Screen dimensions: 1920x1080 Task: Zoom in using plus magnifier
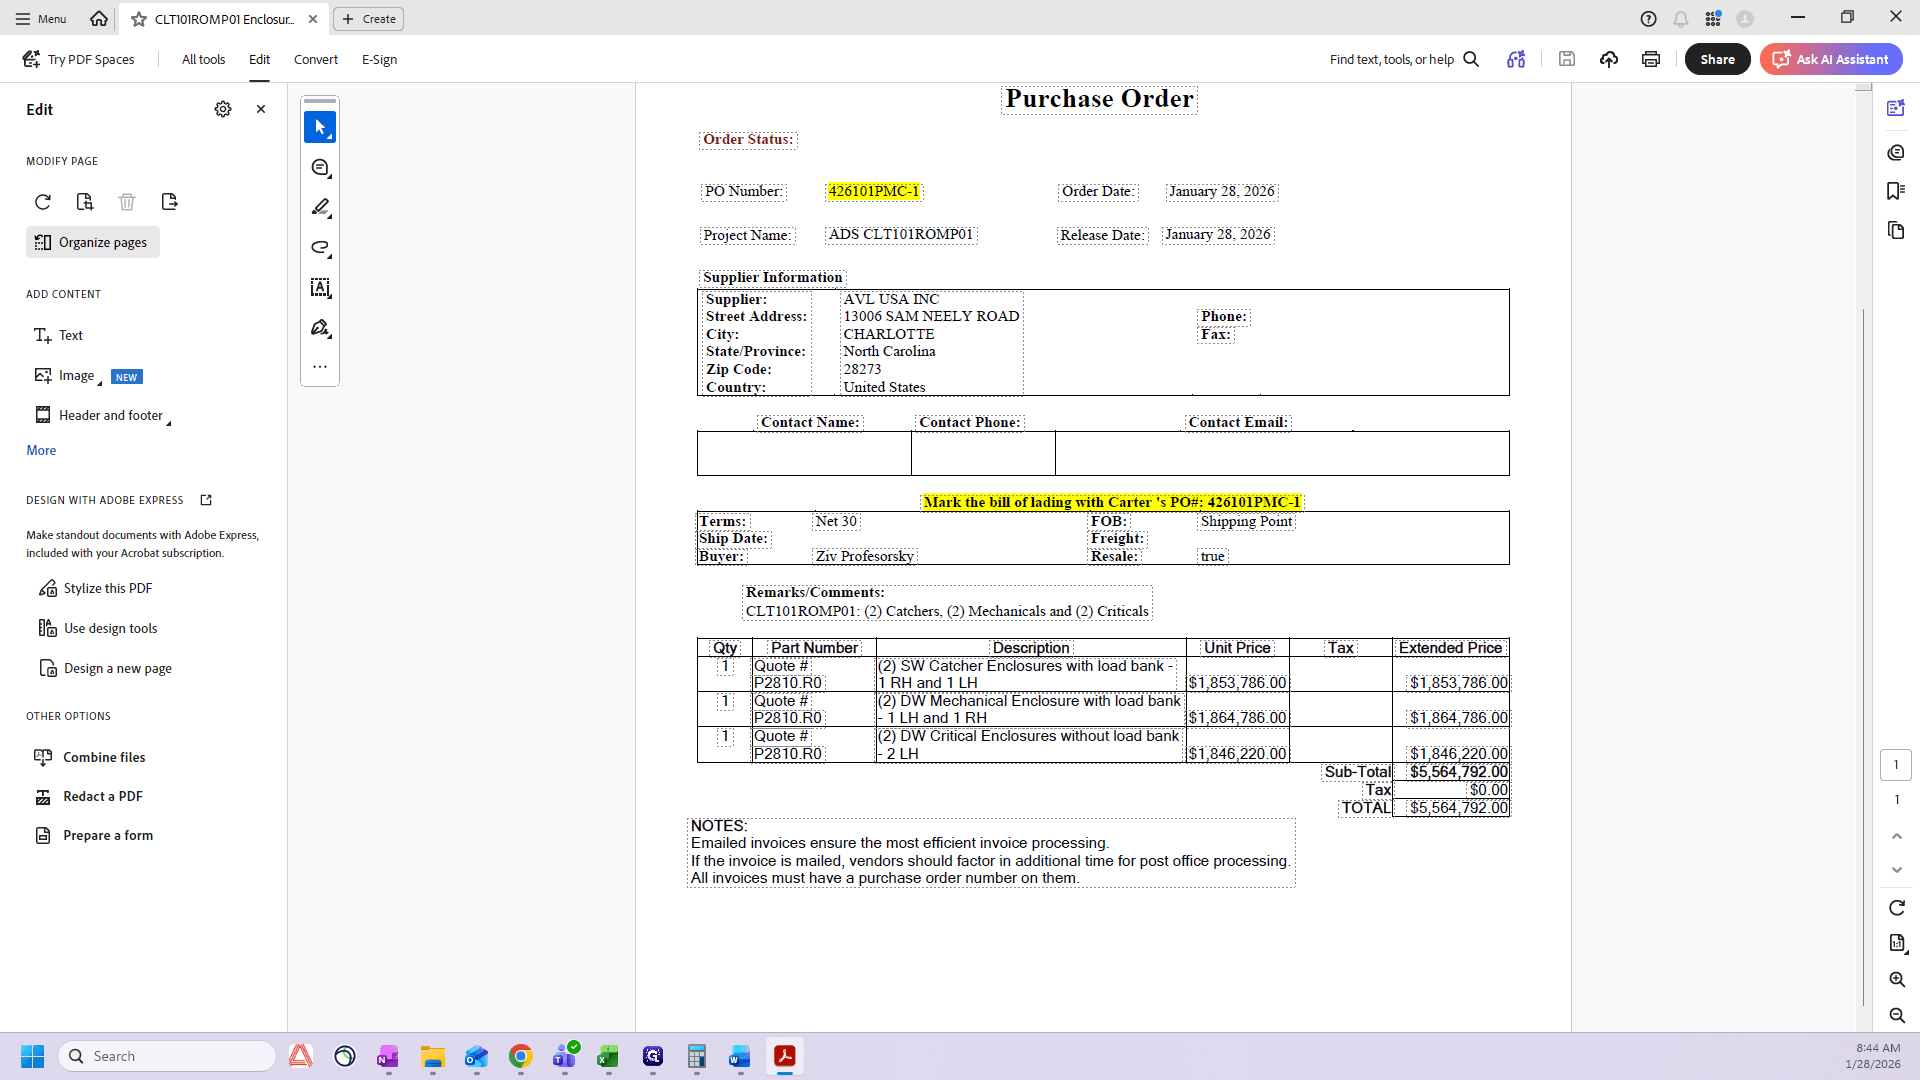pyautogui.click(x=1897, y=979)
